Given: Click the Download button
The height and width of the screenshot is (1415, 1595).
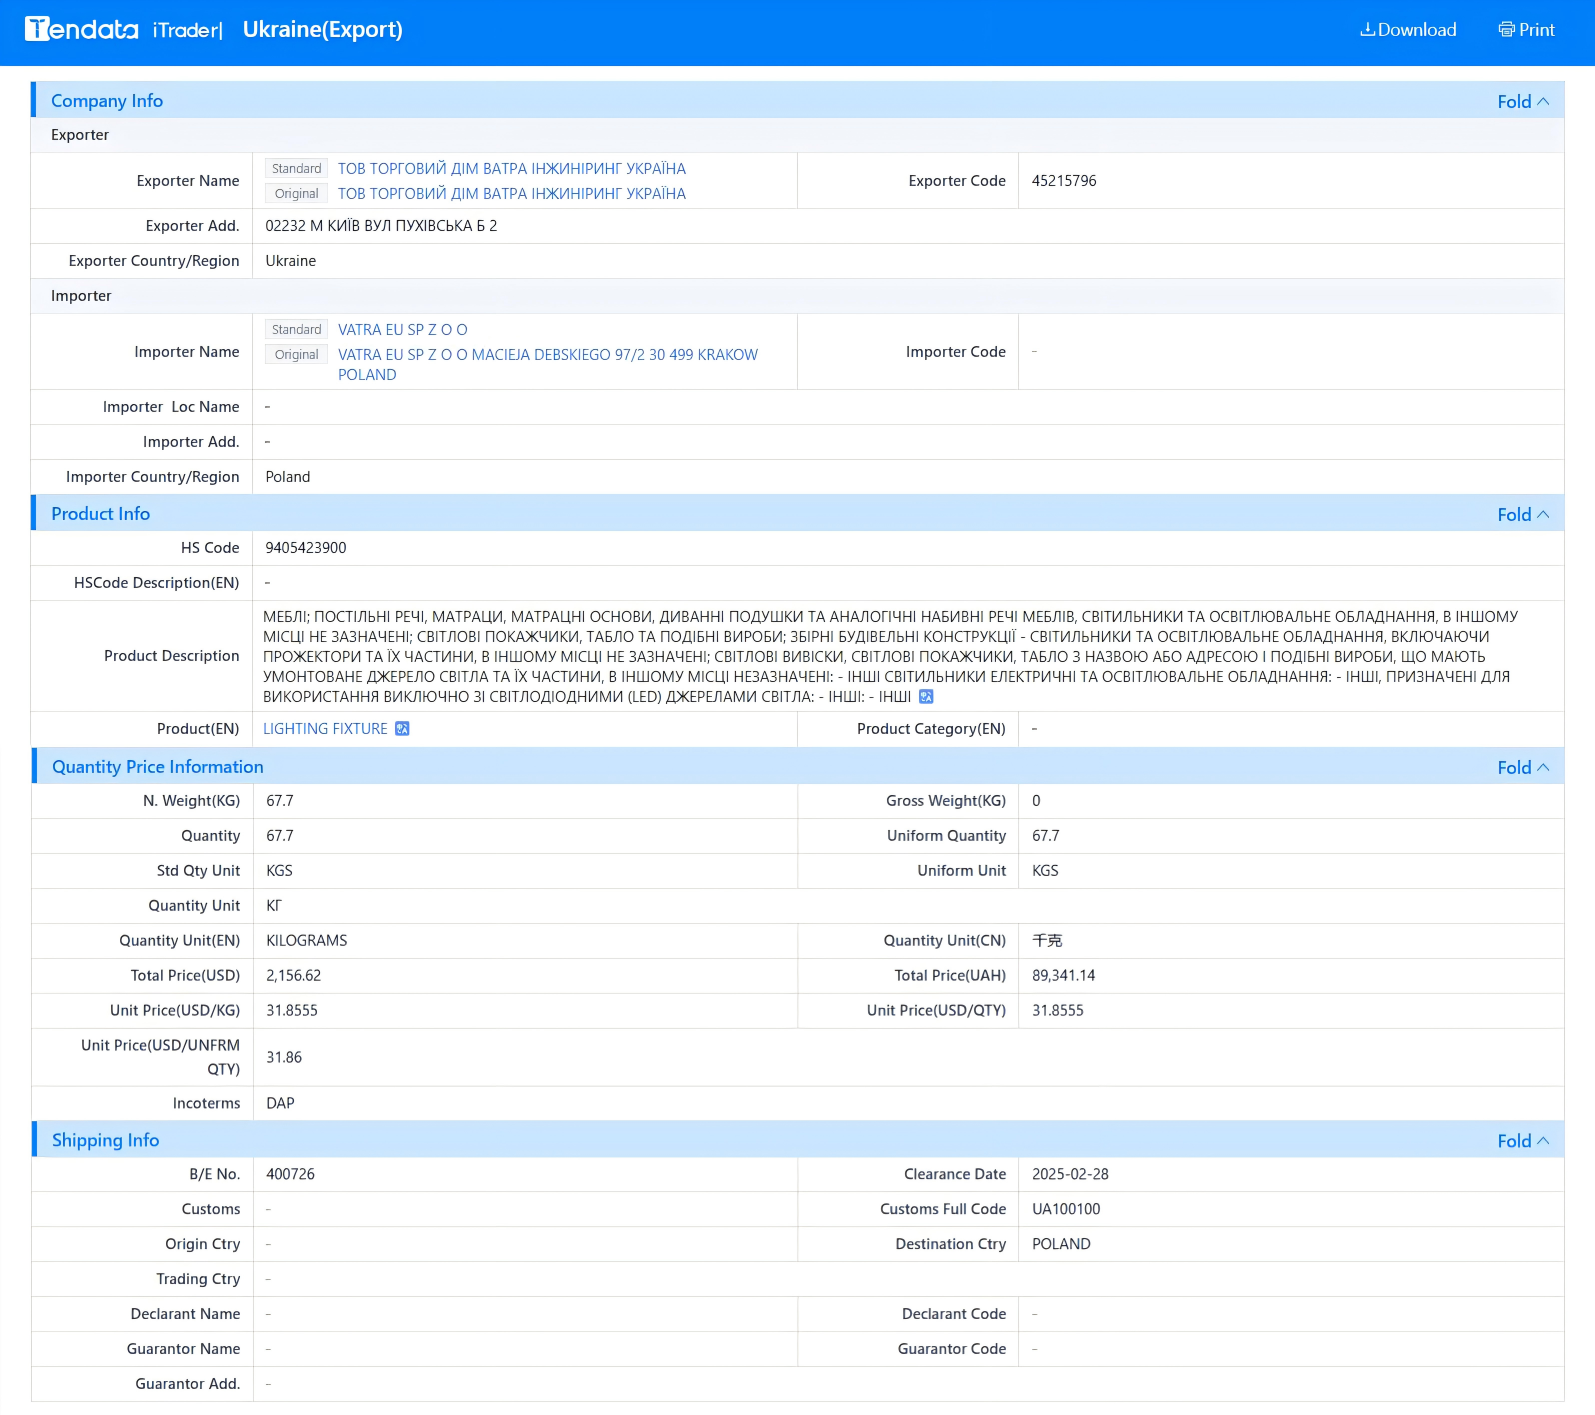Looking at the screenshot, I should 1408,30.
